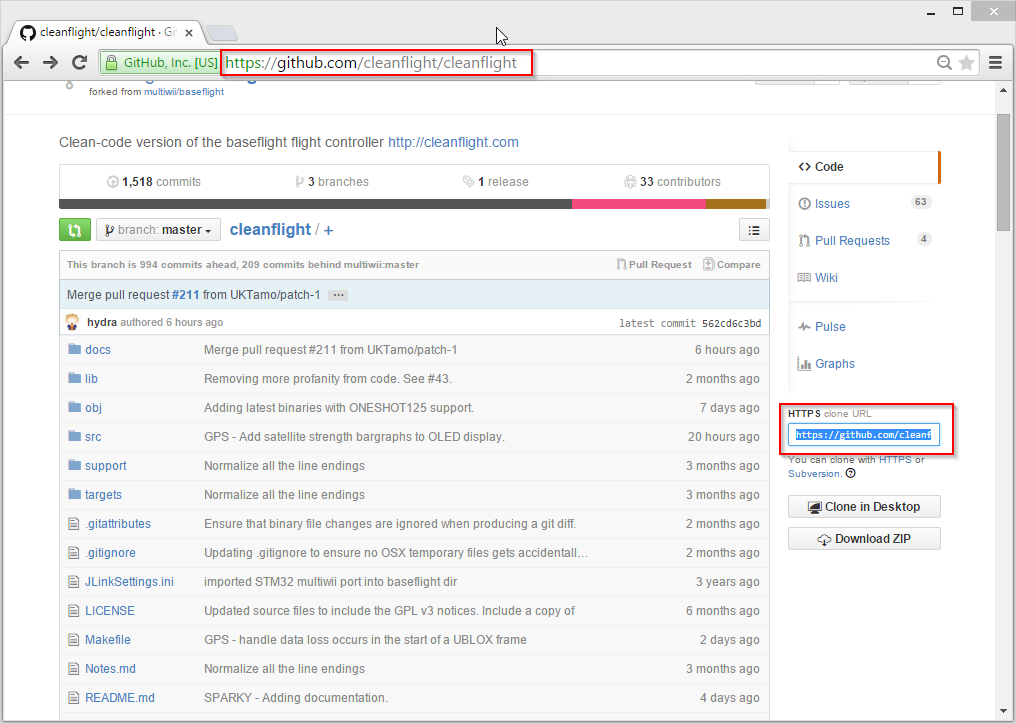This screenshot has height=724, width=1016.
Task: Open latest commit 562cd6c3bd
Action: [x=732, y=323]
